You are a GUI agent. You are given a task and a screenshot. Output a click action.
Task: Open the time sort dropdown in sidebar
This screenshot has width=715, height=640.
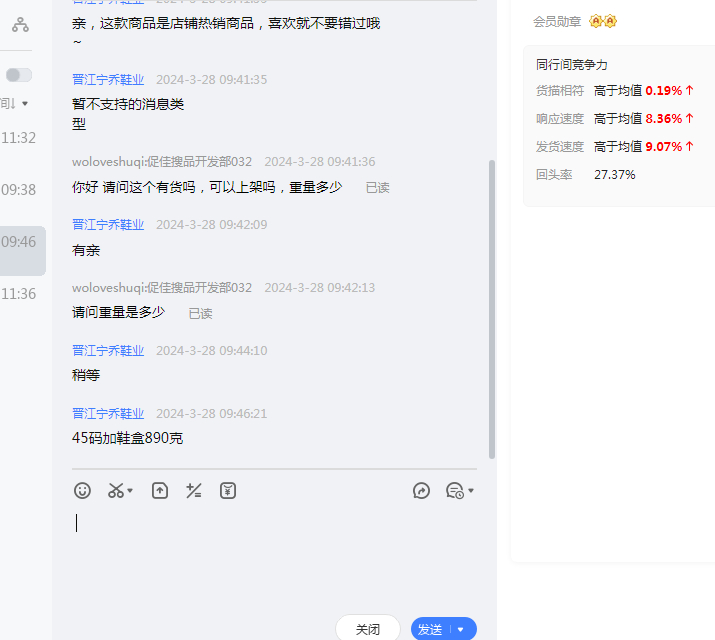(24, 103)
